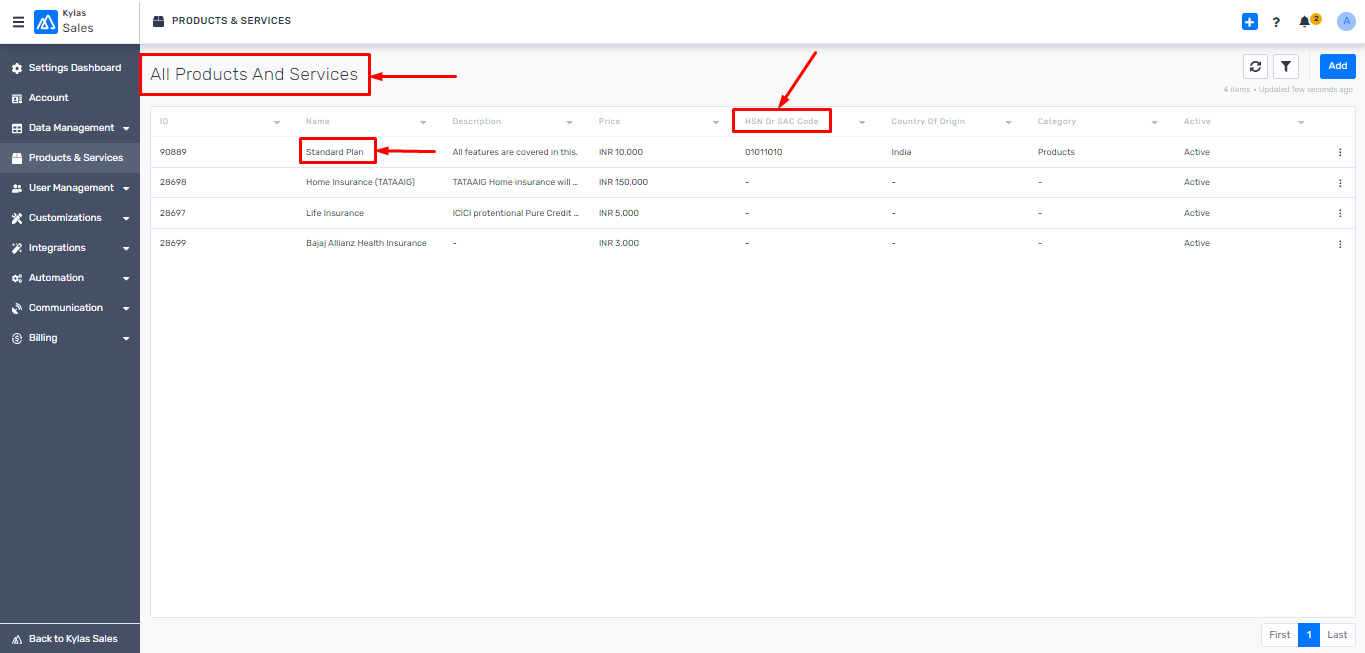Open the hamburger menu icon
Image resolution: width=1365 pixels, height=653 pixels.
pyautogui.click(x=18, y=22)
